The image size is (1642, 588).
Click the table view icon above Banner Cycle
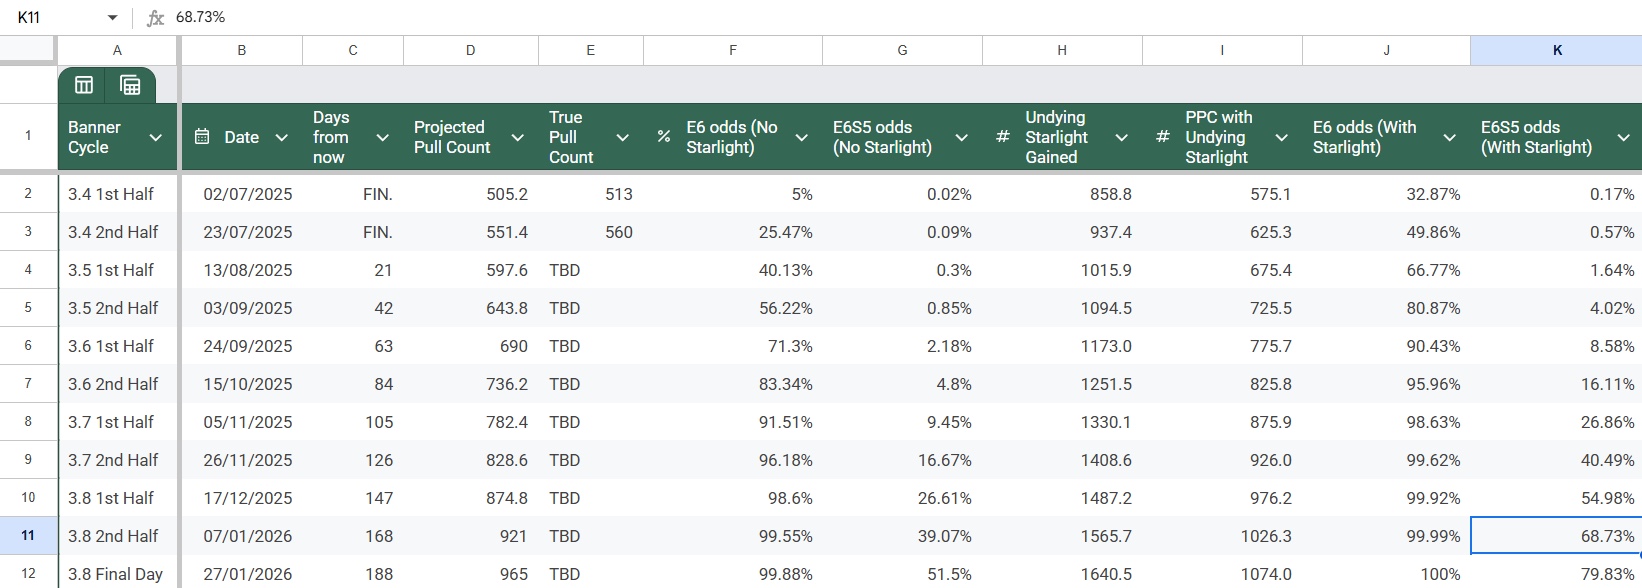click(x=84, y=86)
